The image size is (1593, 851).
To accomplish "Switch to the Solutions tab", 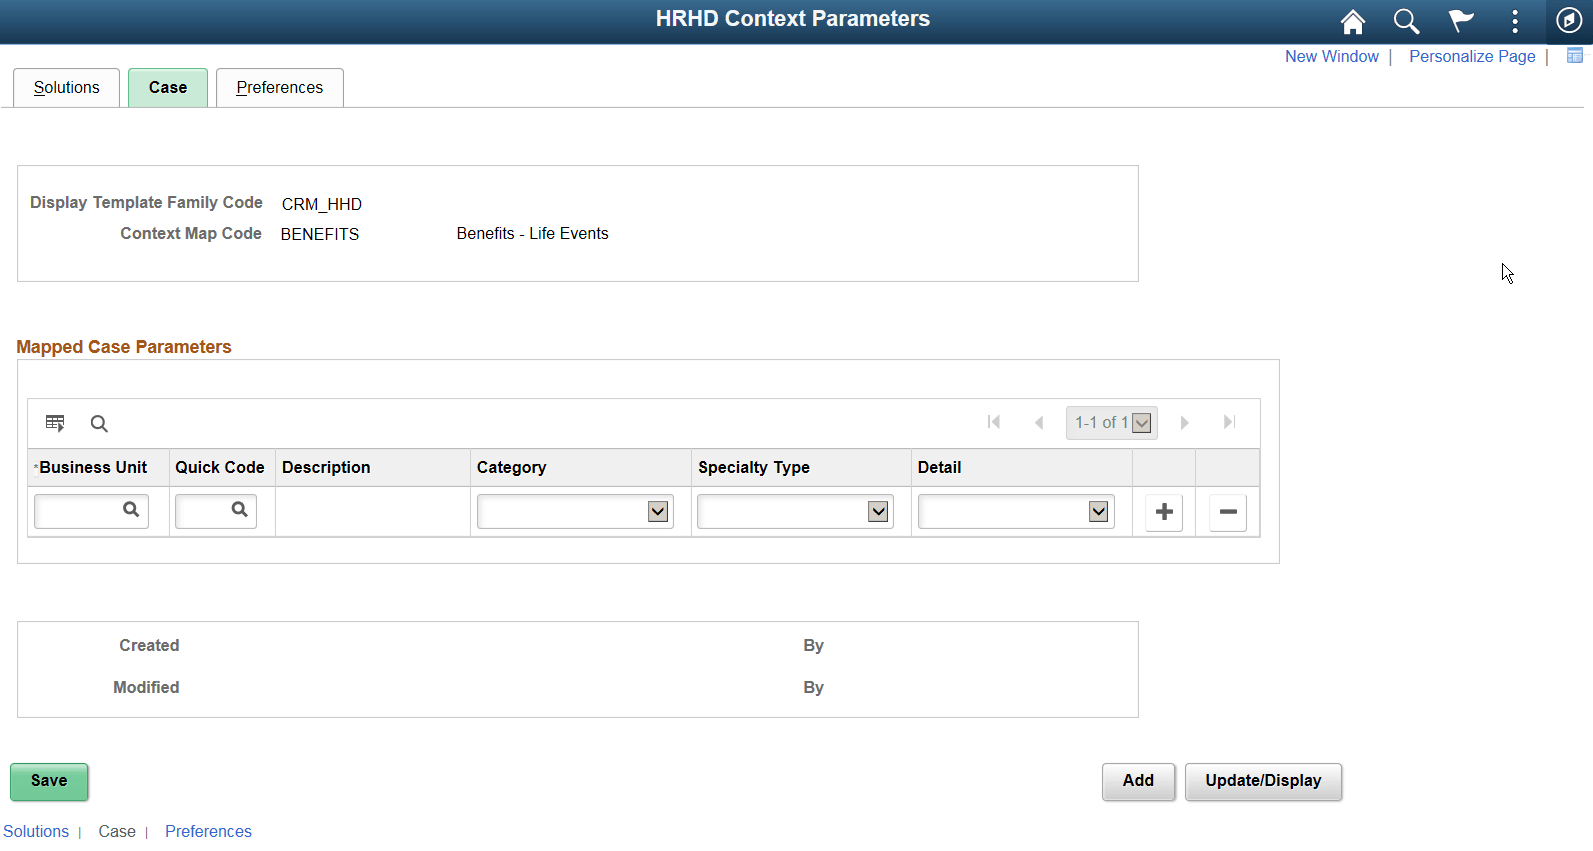I will pyautogui.click(x=67, y=88).
